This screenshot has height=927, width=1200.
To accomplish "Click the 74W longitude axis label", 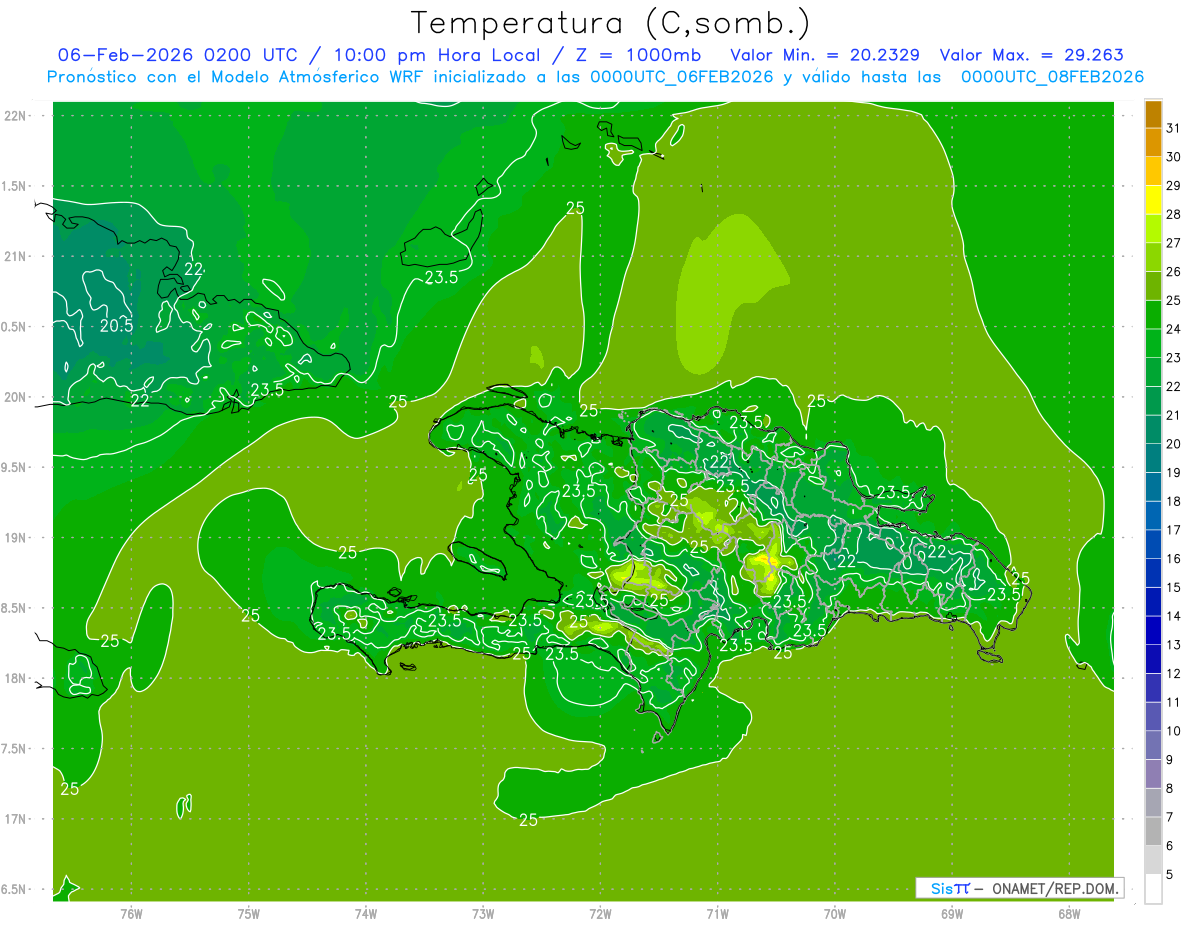I will coord(366,914).
